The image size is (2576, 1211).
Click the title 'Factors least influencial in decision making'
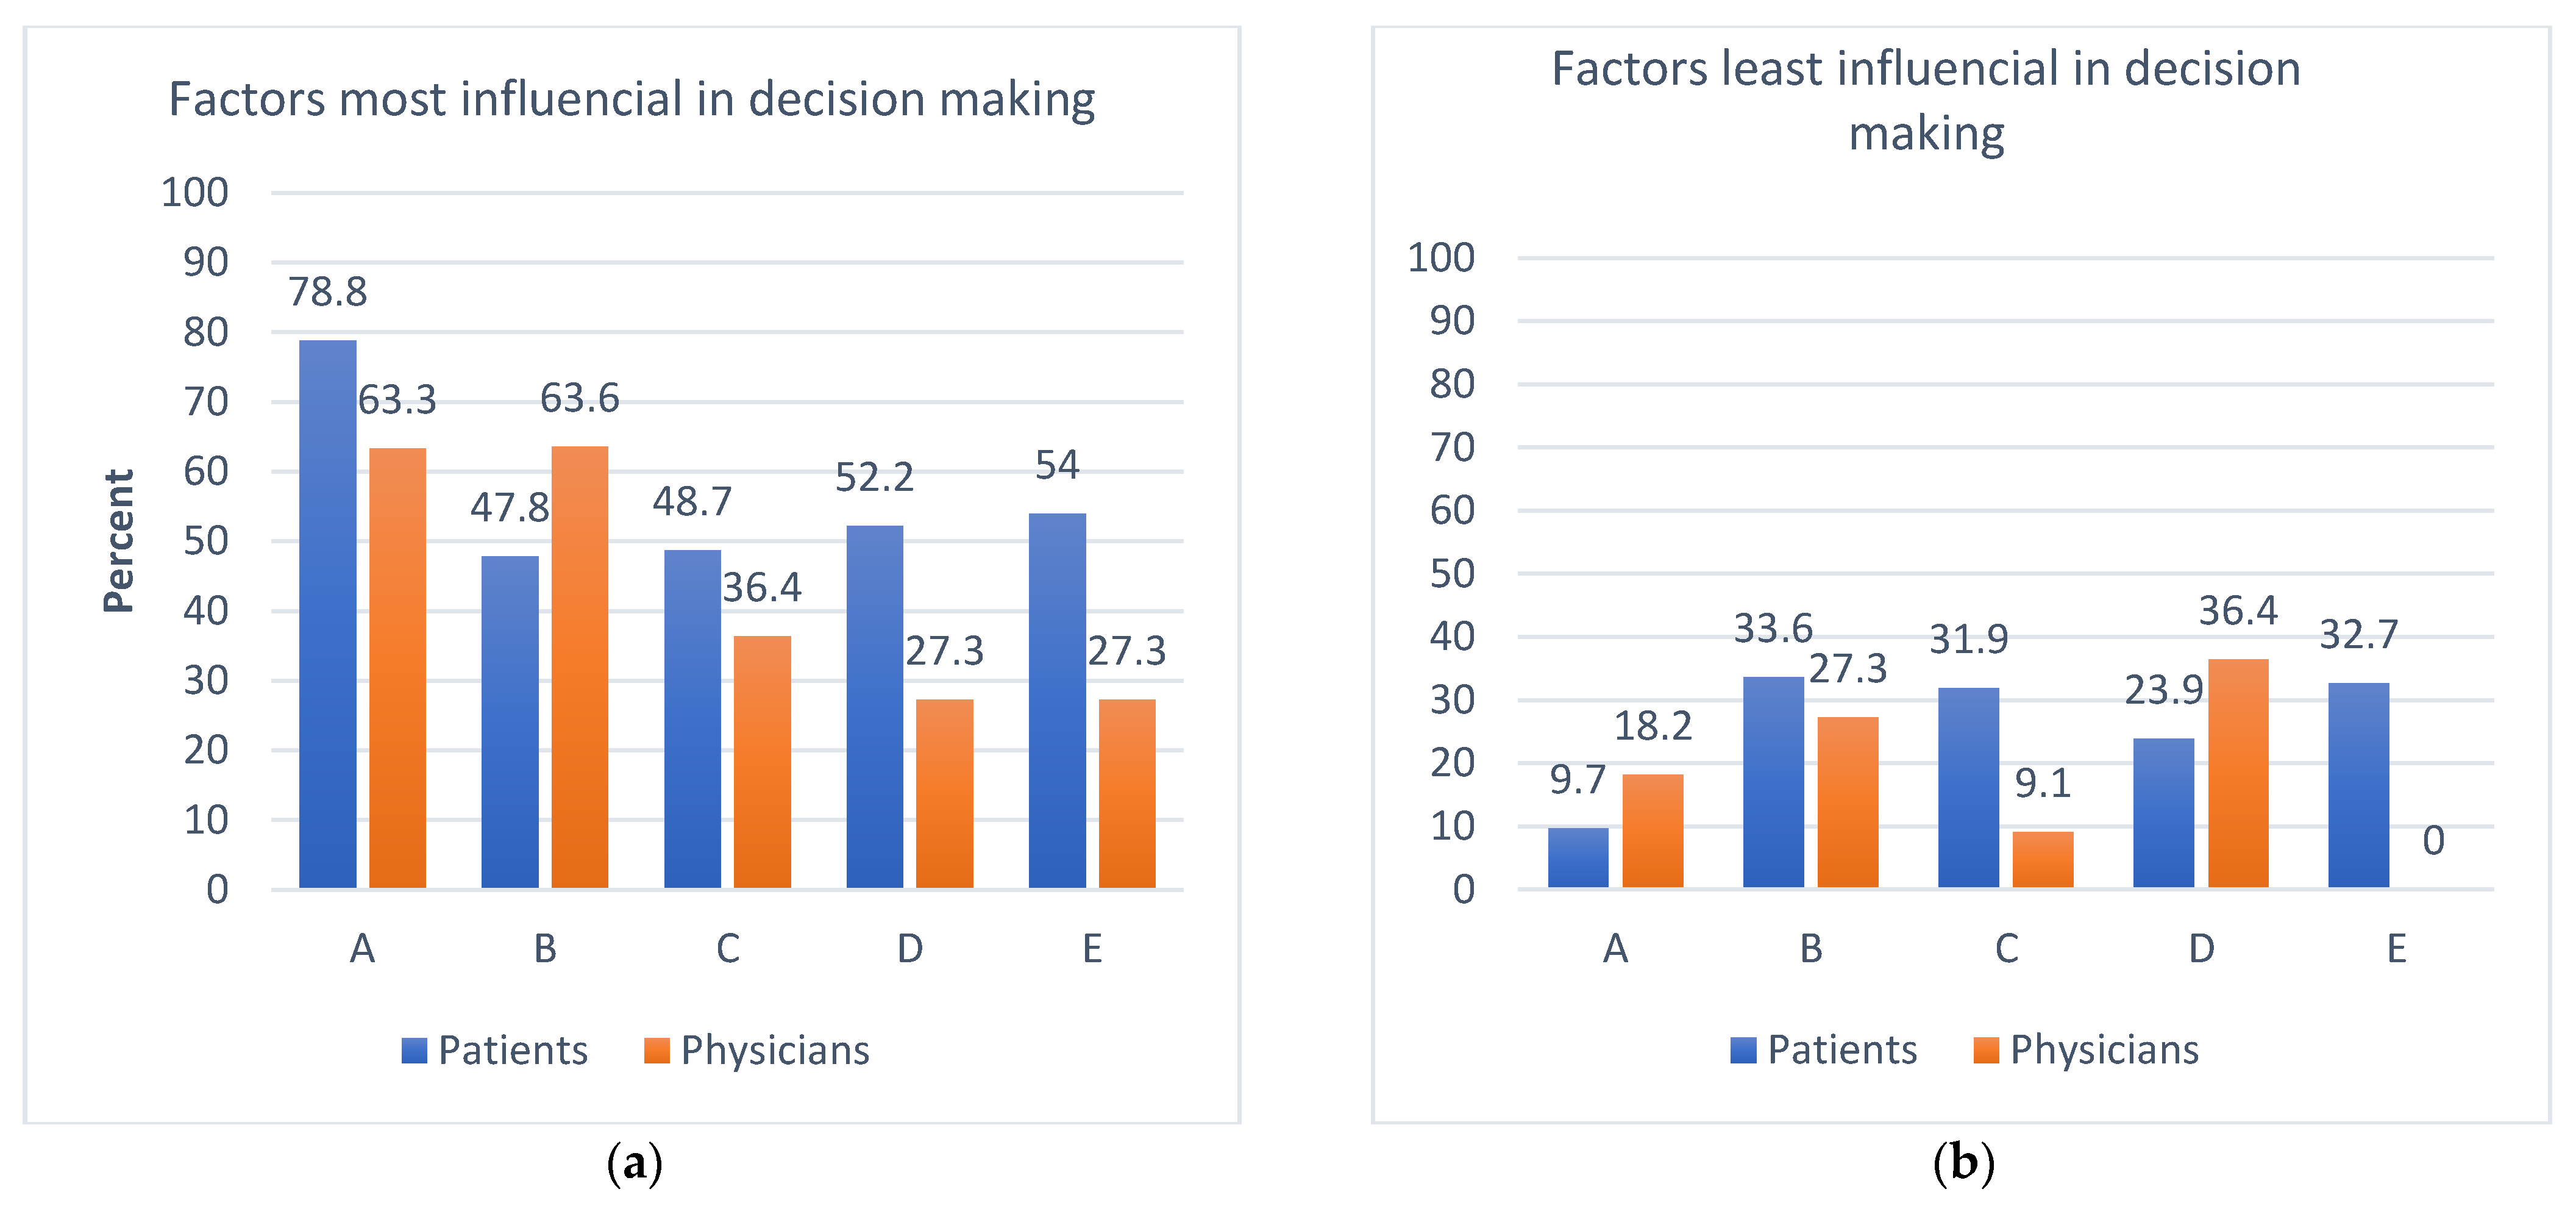[x=1926, y=100]
